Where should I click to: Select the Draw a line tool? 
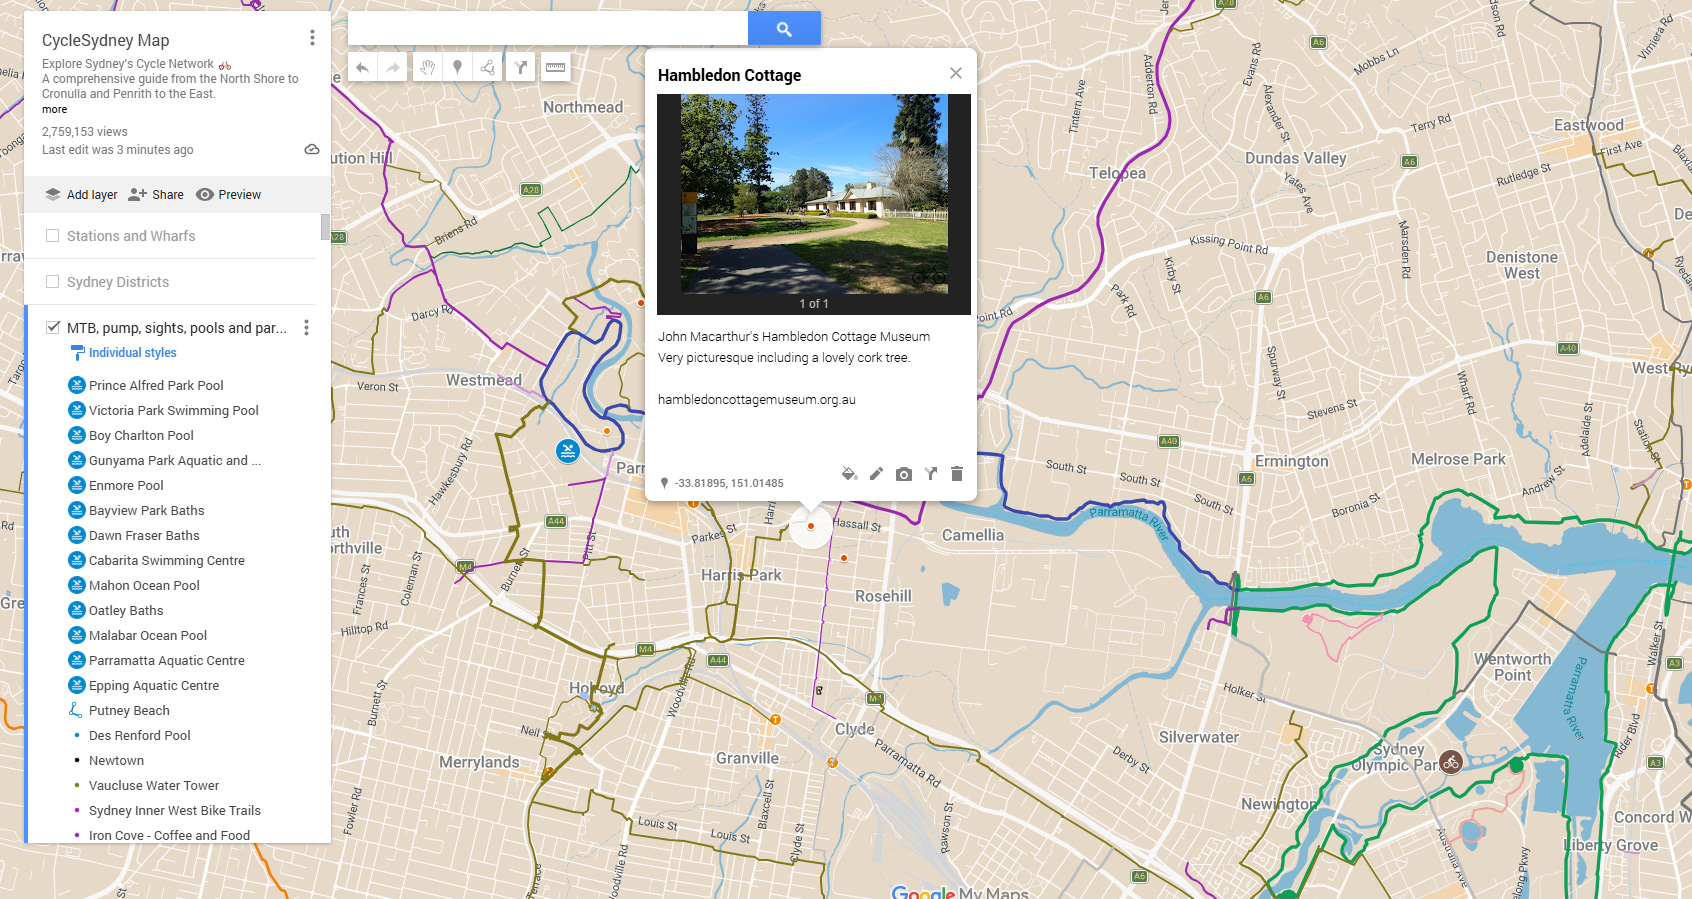pyautogui.click(x=488, y=67)
